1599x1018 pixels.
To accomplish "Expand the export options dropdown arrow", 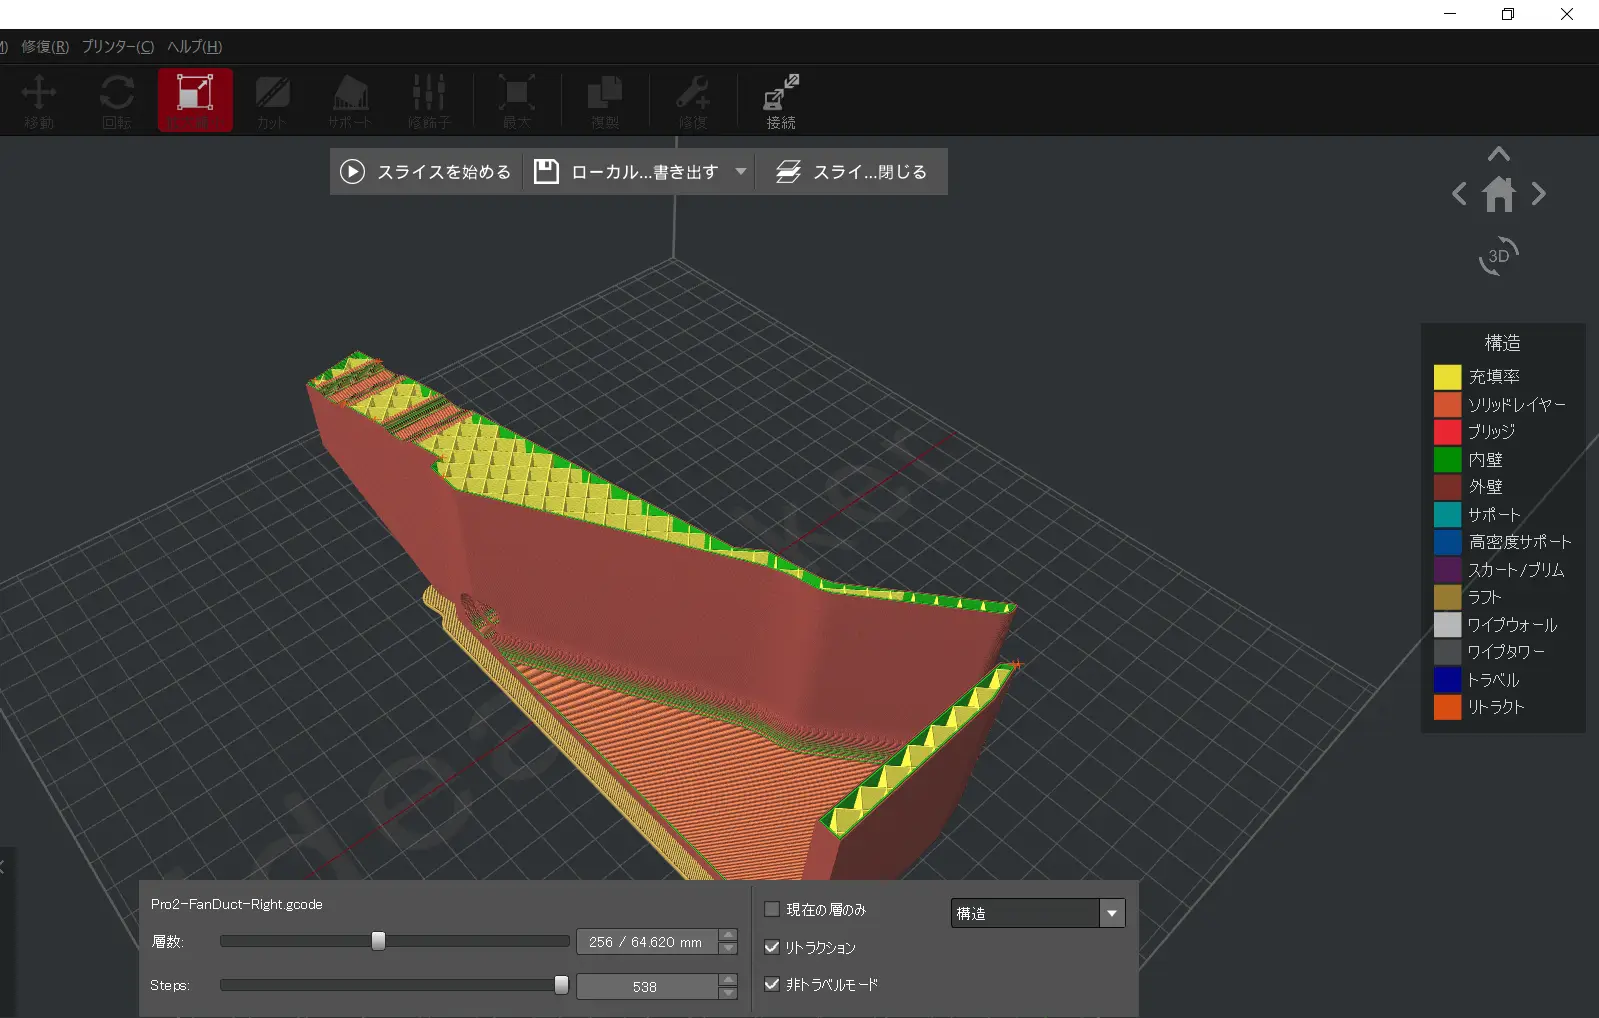I will [x=741, y=172].
